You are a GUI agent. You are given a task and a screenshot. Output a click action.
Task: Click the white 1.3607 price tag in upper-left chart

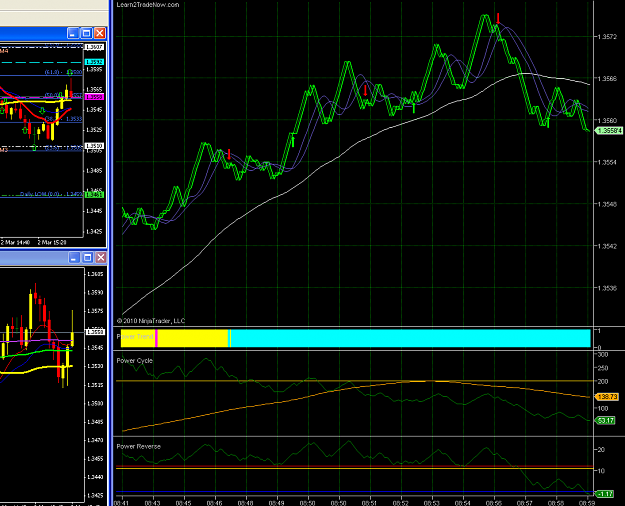94,47
